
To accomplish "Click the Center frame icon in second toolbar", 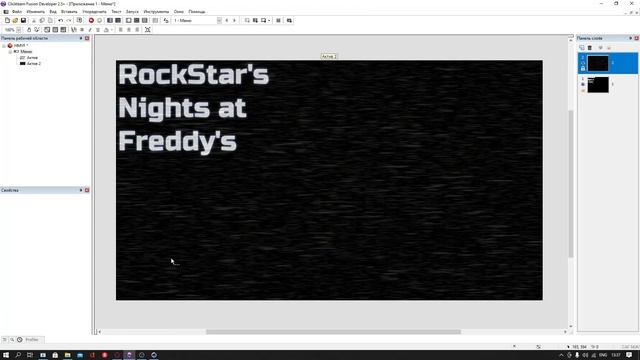I will coord(148,30).
